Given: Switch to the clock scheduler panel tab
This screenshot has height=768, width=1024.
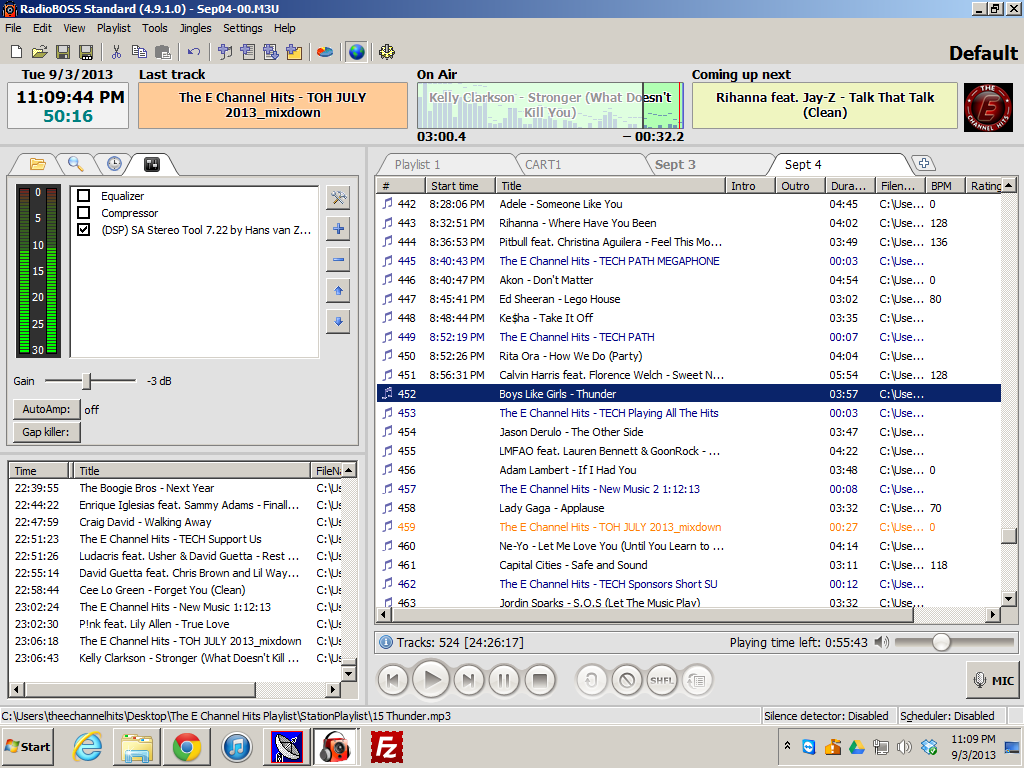Looking at the screenshot, I should pyautogui.click(x=114, y=165).
